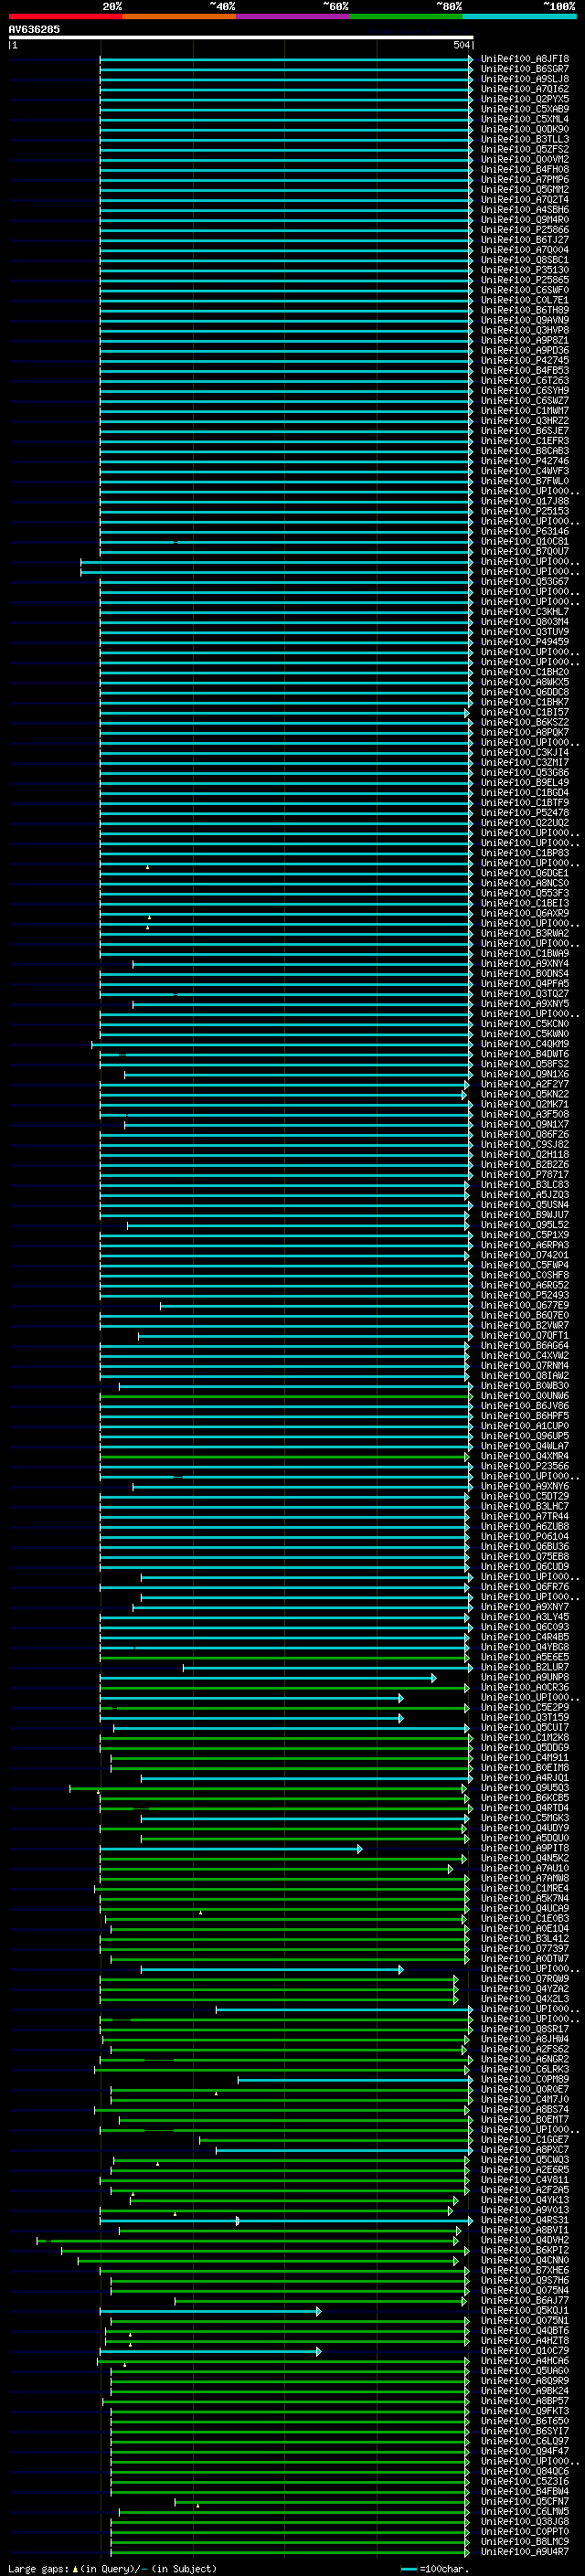Select UniRef100_B6AG64 entry
The image size is (585, 2576).
(x=525, y=1345)
